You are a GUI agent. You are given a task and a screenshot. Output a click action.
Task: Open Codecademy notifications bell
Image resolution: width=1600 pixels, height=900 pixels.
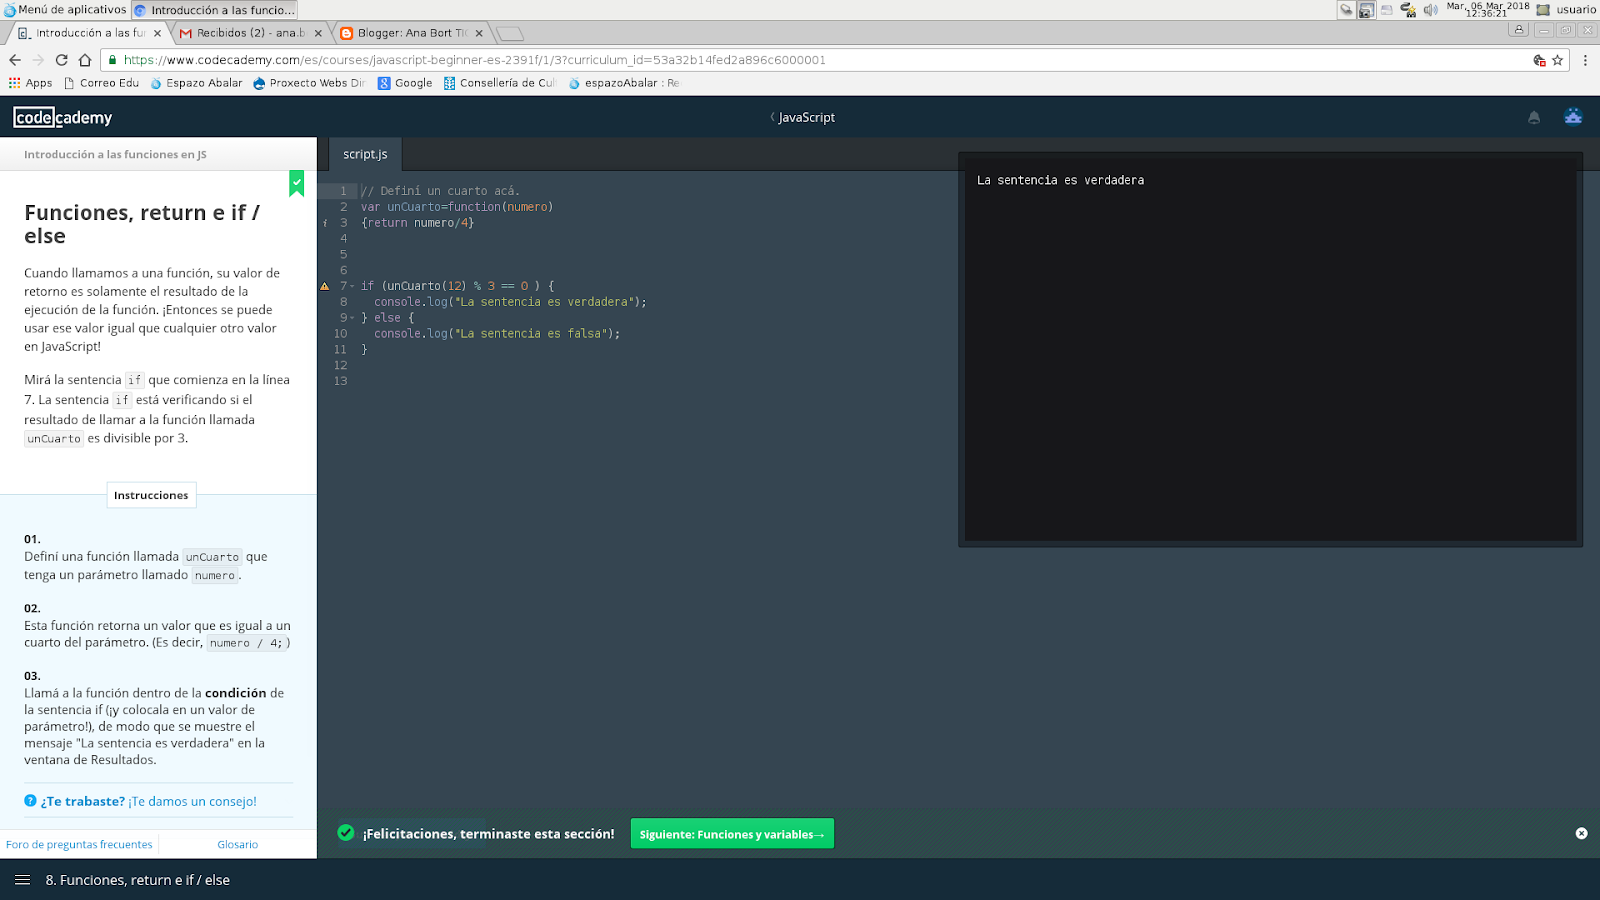coord(1533,117)
